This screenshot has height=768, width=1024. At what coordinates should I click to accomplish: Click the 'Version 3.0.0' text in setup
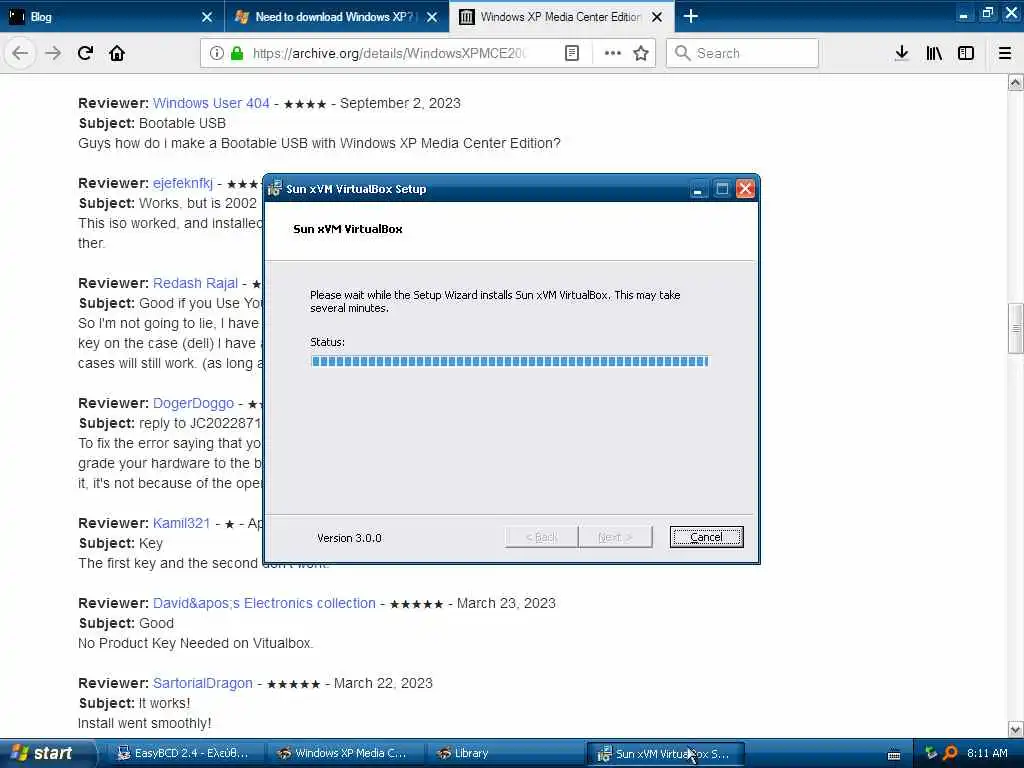tap(349, 538)
